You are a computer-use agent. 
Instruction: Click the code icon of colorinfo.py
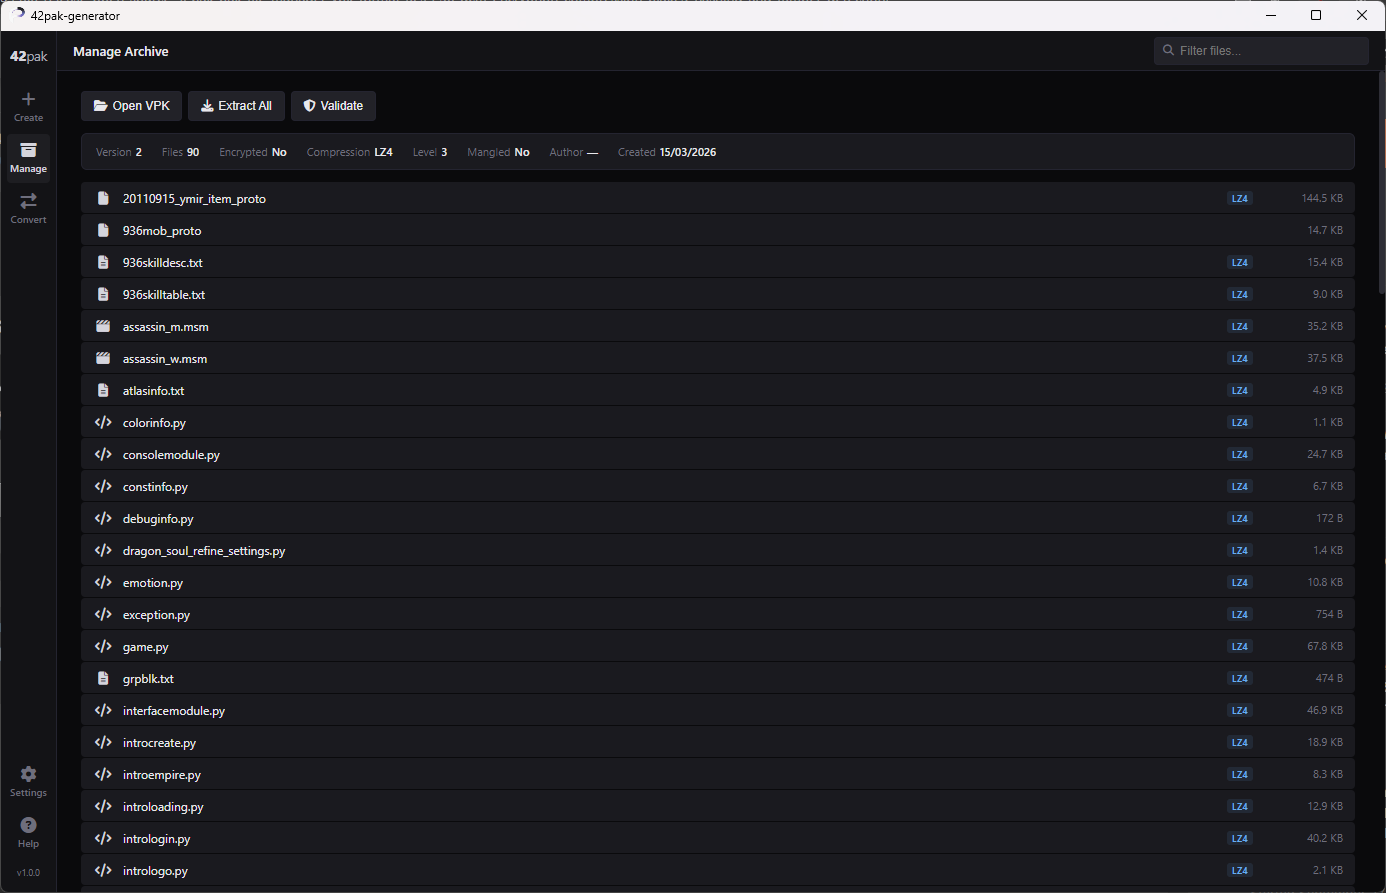(x=103, y=422)
